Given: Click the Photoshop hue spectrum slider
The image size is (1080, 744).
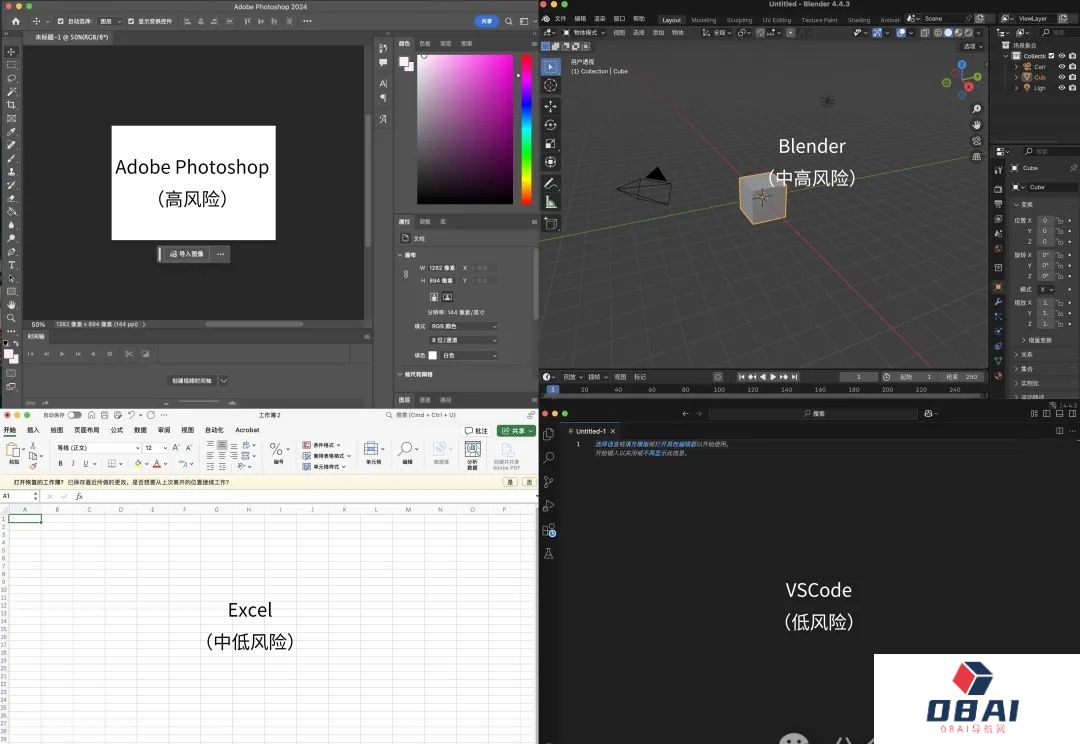Looking at the screenshot, I should pos(526,130).
